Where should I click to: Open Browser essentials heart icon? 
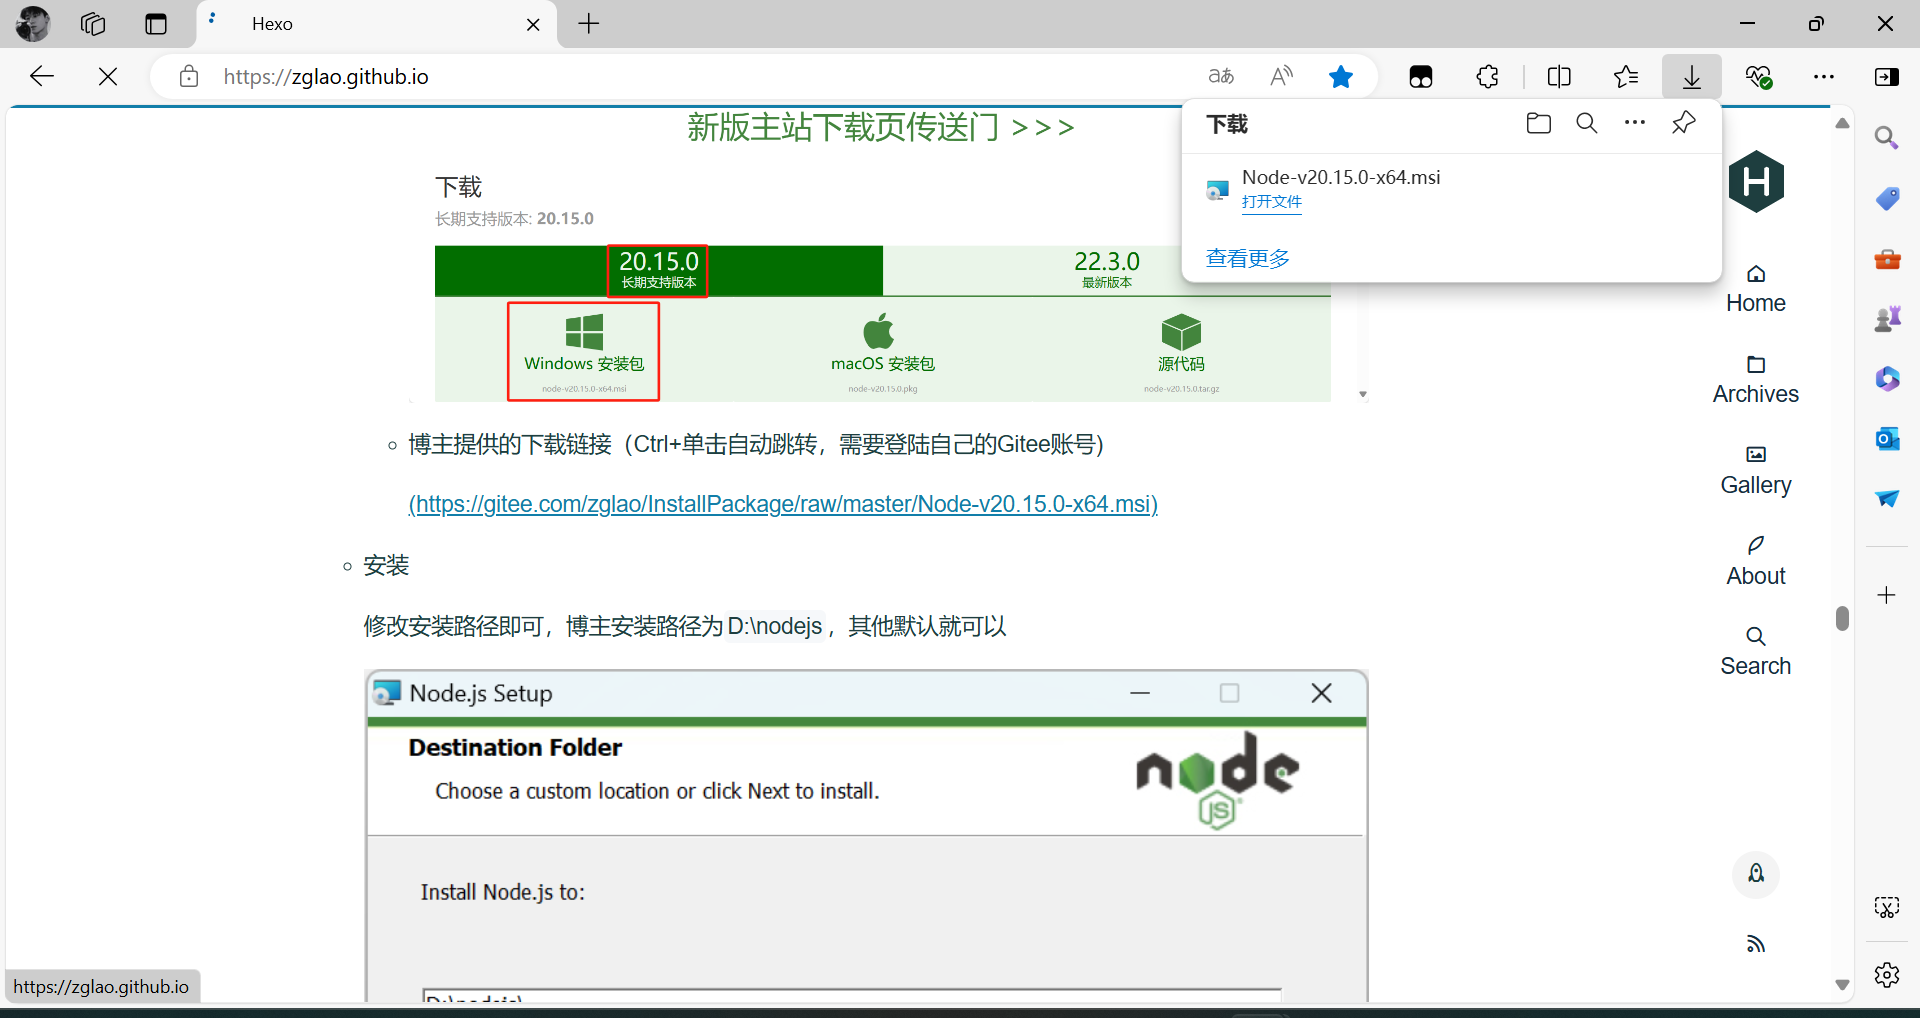[1759, 76]
